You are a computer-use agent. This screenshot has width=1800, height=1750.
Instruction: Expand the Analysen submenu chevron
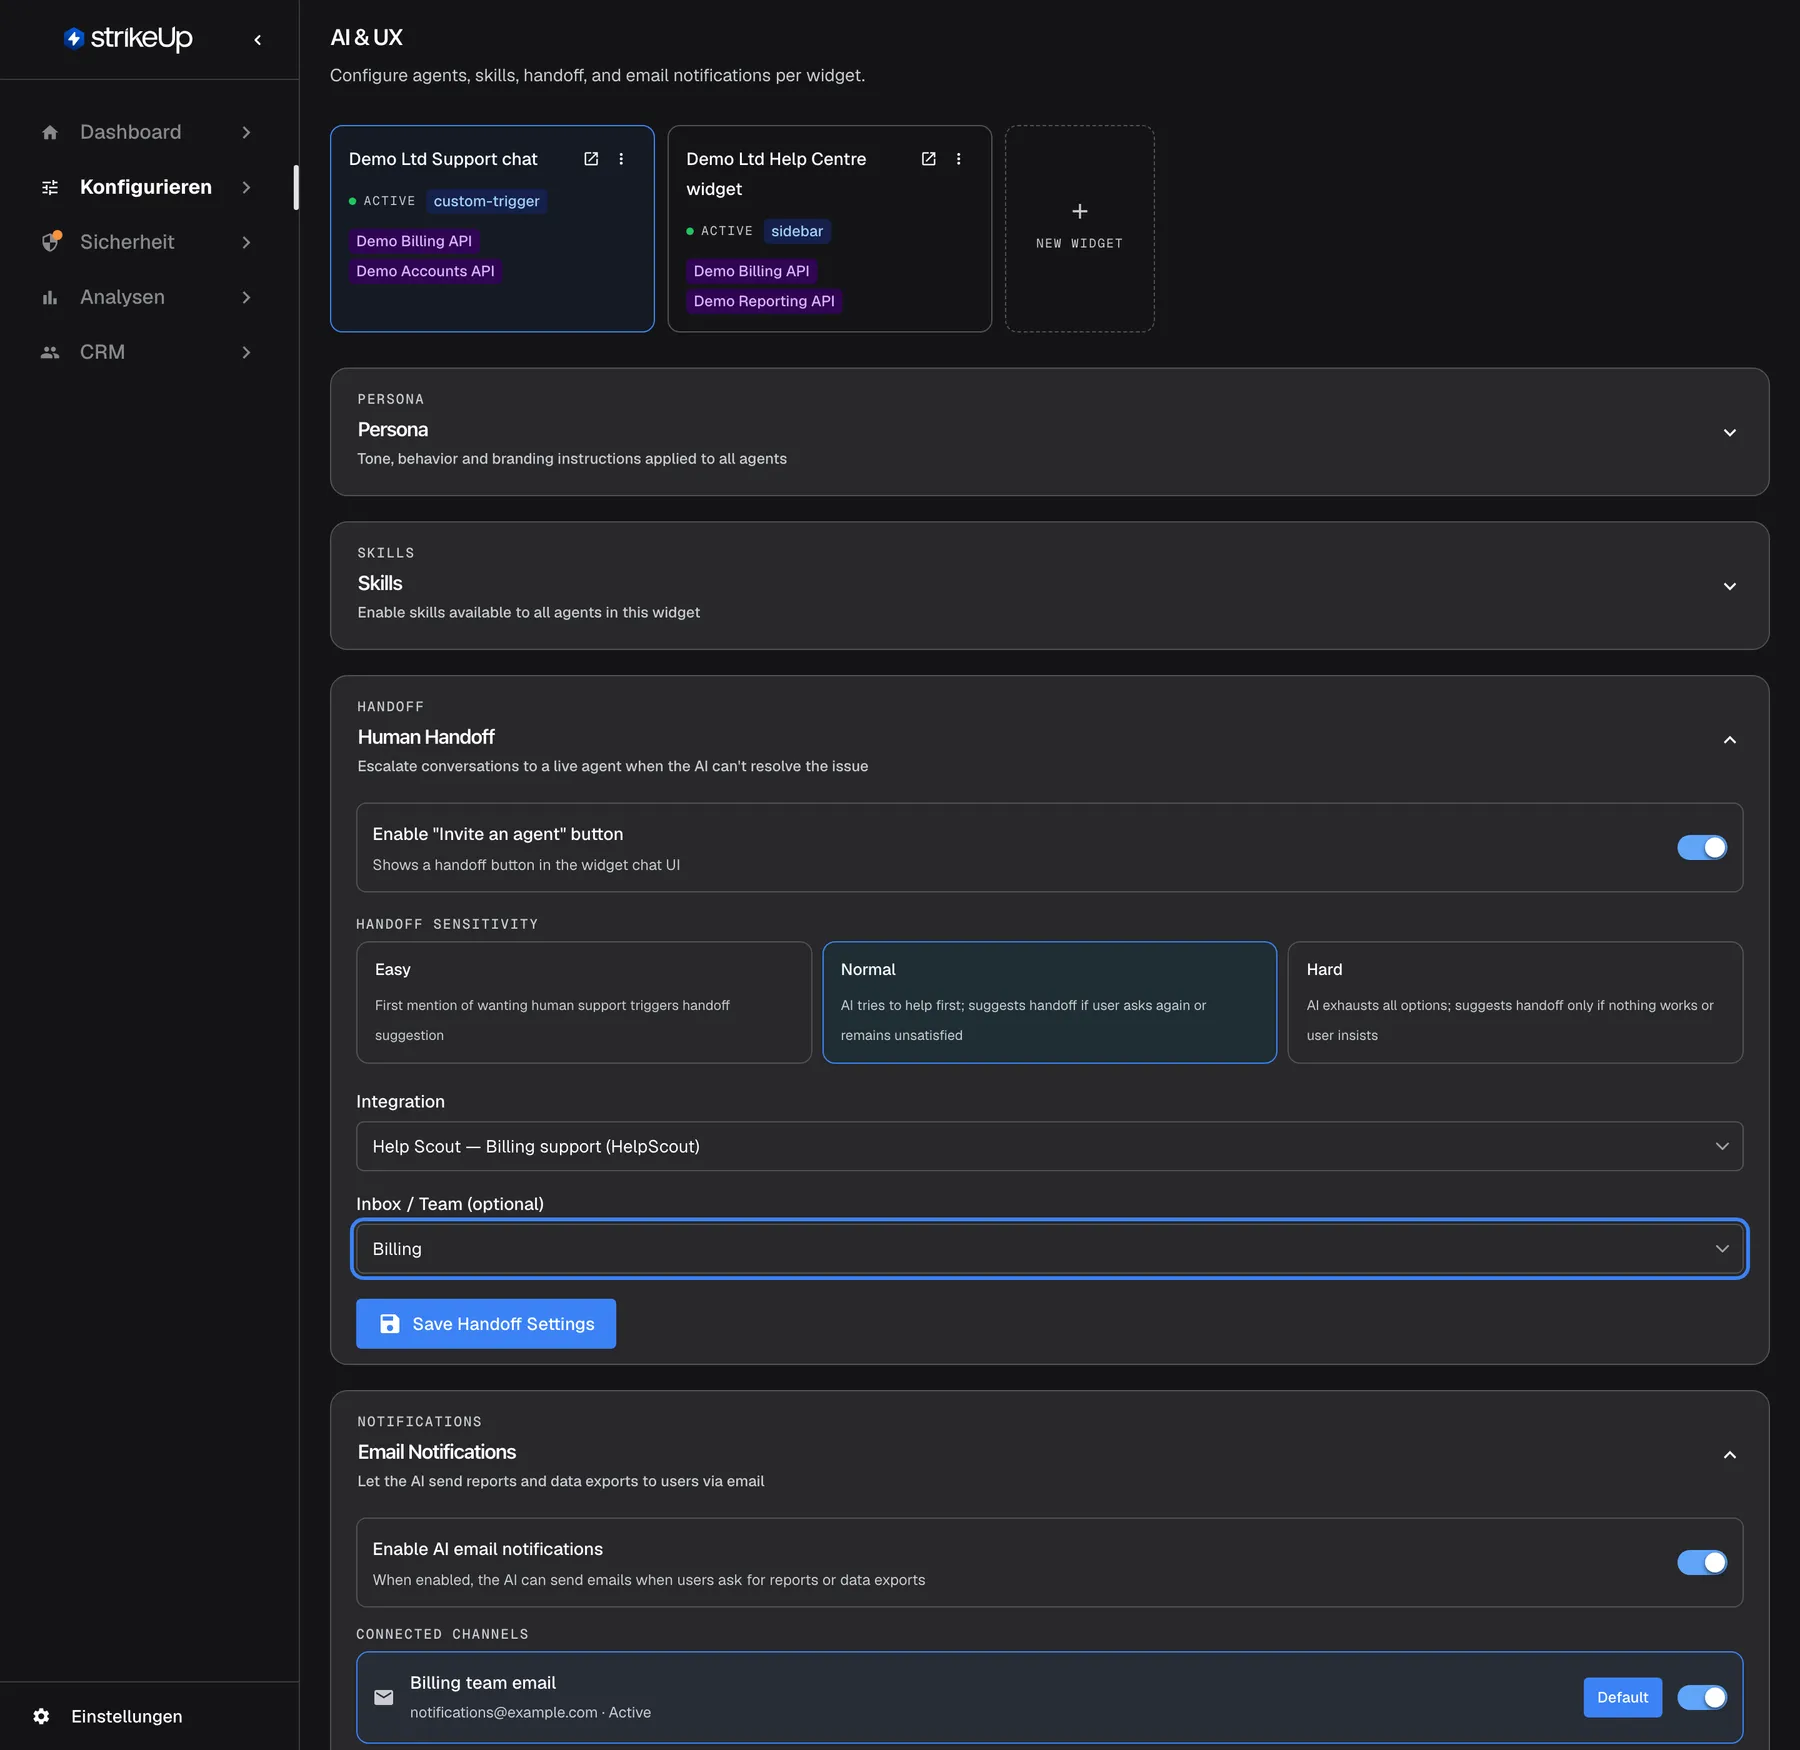pyautogui.click(x=246, y=297)
